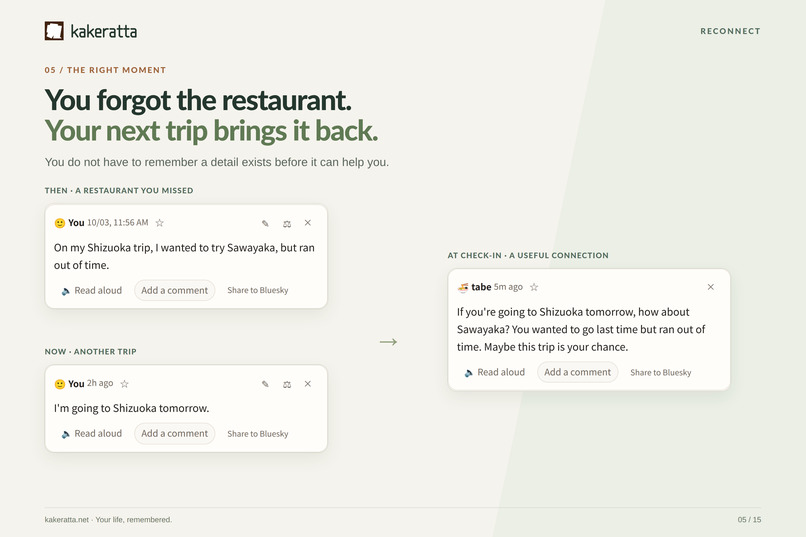Close the 10/03 Shizuoka trip note
Viewport: 806px width, 537px height.
307,223
